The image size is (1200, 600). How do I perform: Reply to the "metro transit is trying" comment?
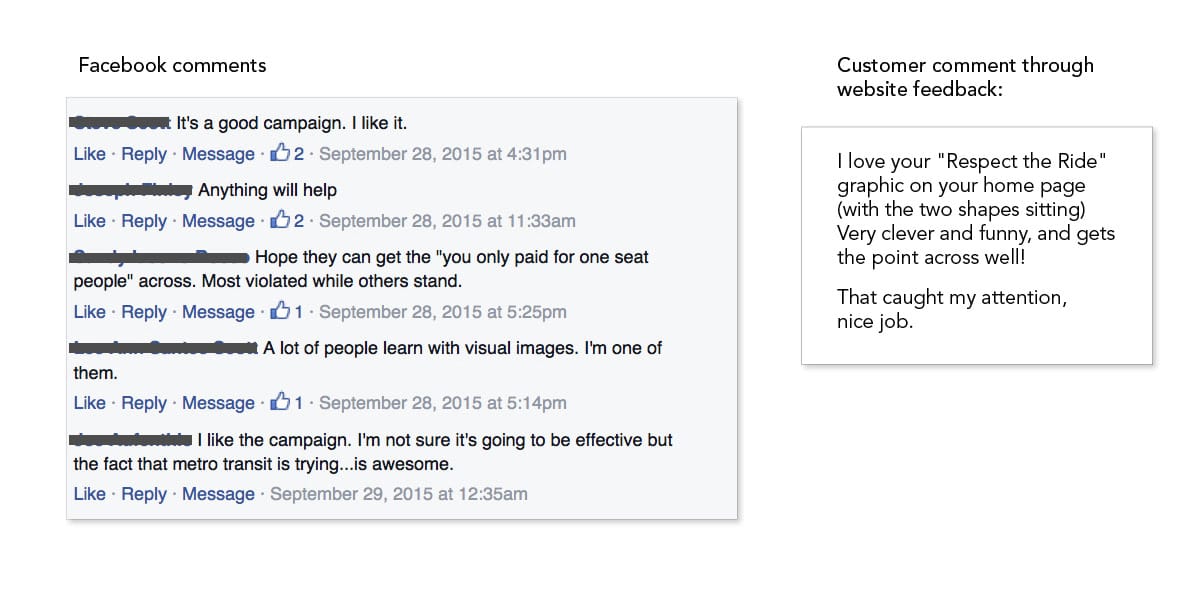click(x=144, y=494)
